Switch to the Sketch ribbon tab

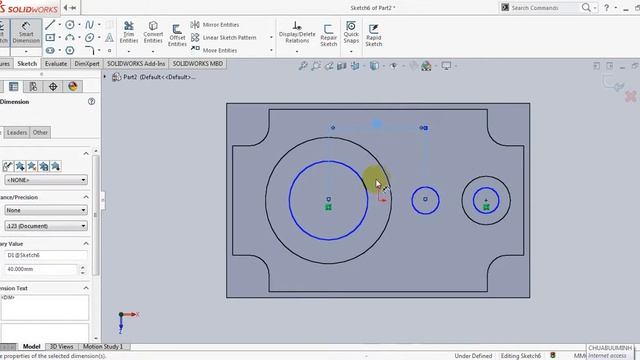click(x=27, y=64)
